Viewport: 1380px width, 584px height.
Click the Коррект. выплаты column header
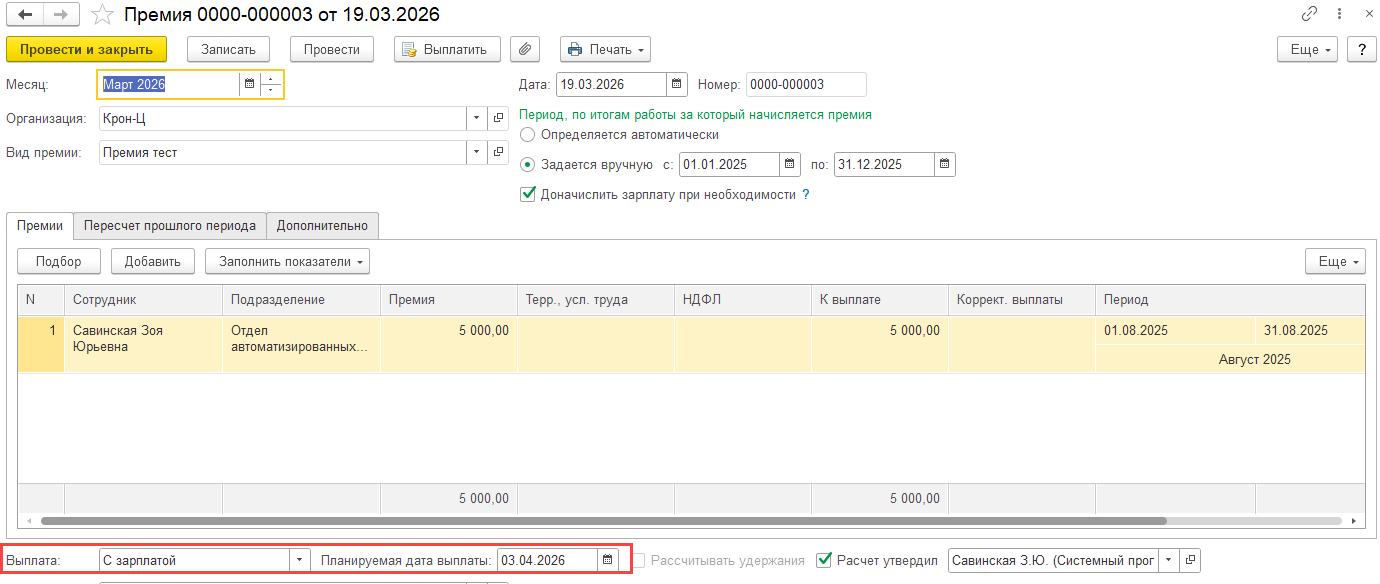pyautogui.click(x=1022, y=300)
